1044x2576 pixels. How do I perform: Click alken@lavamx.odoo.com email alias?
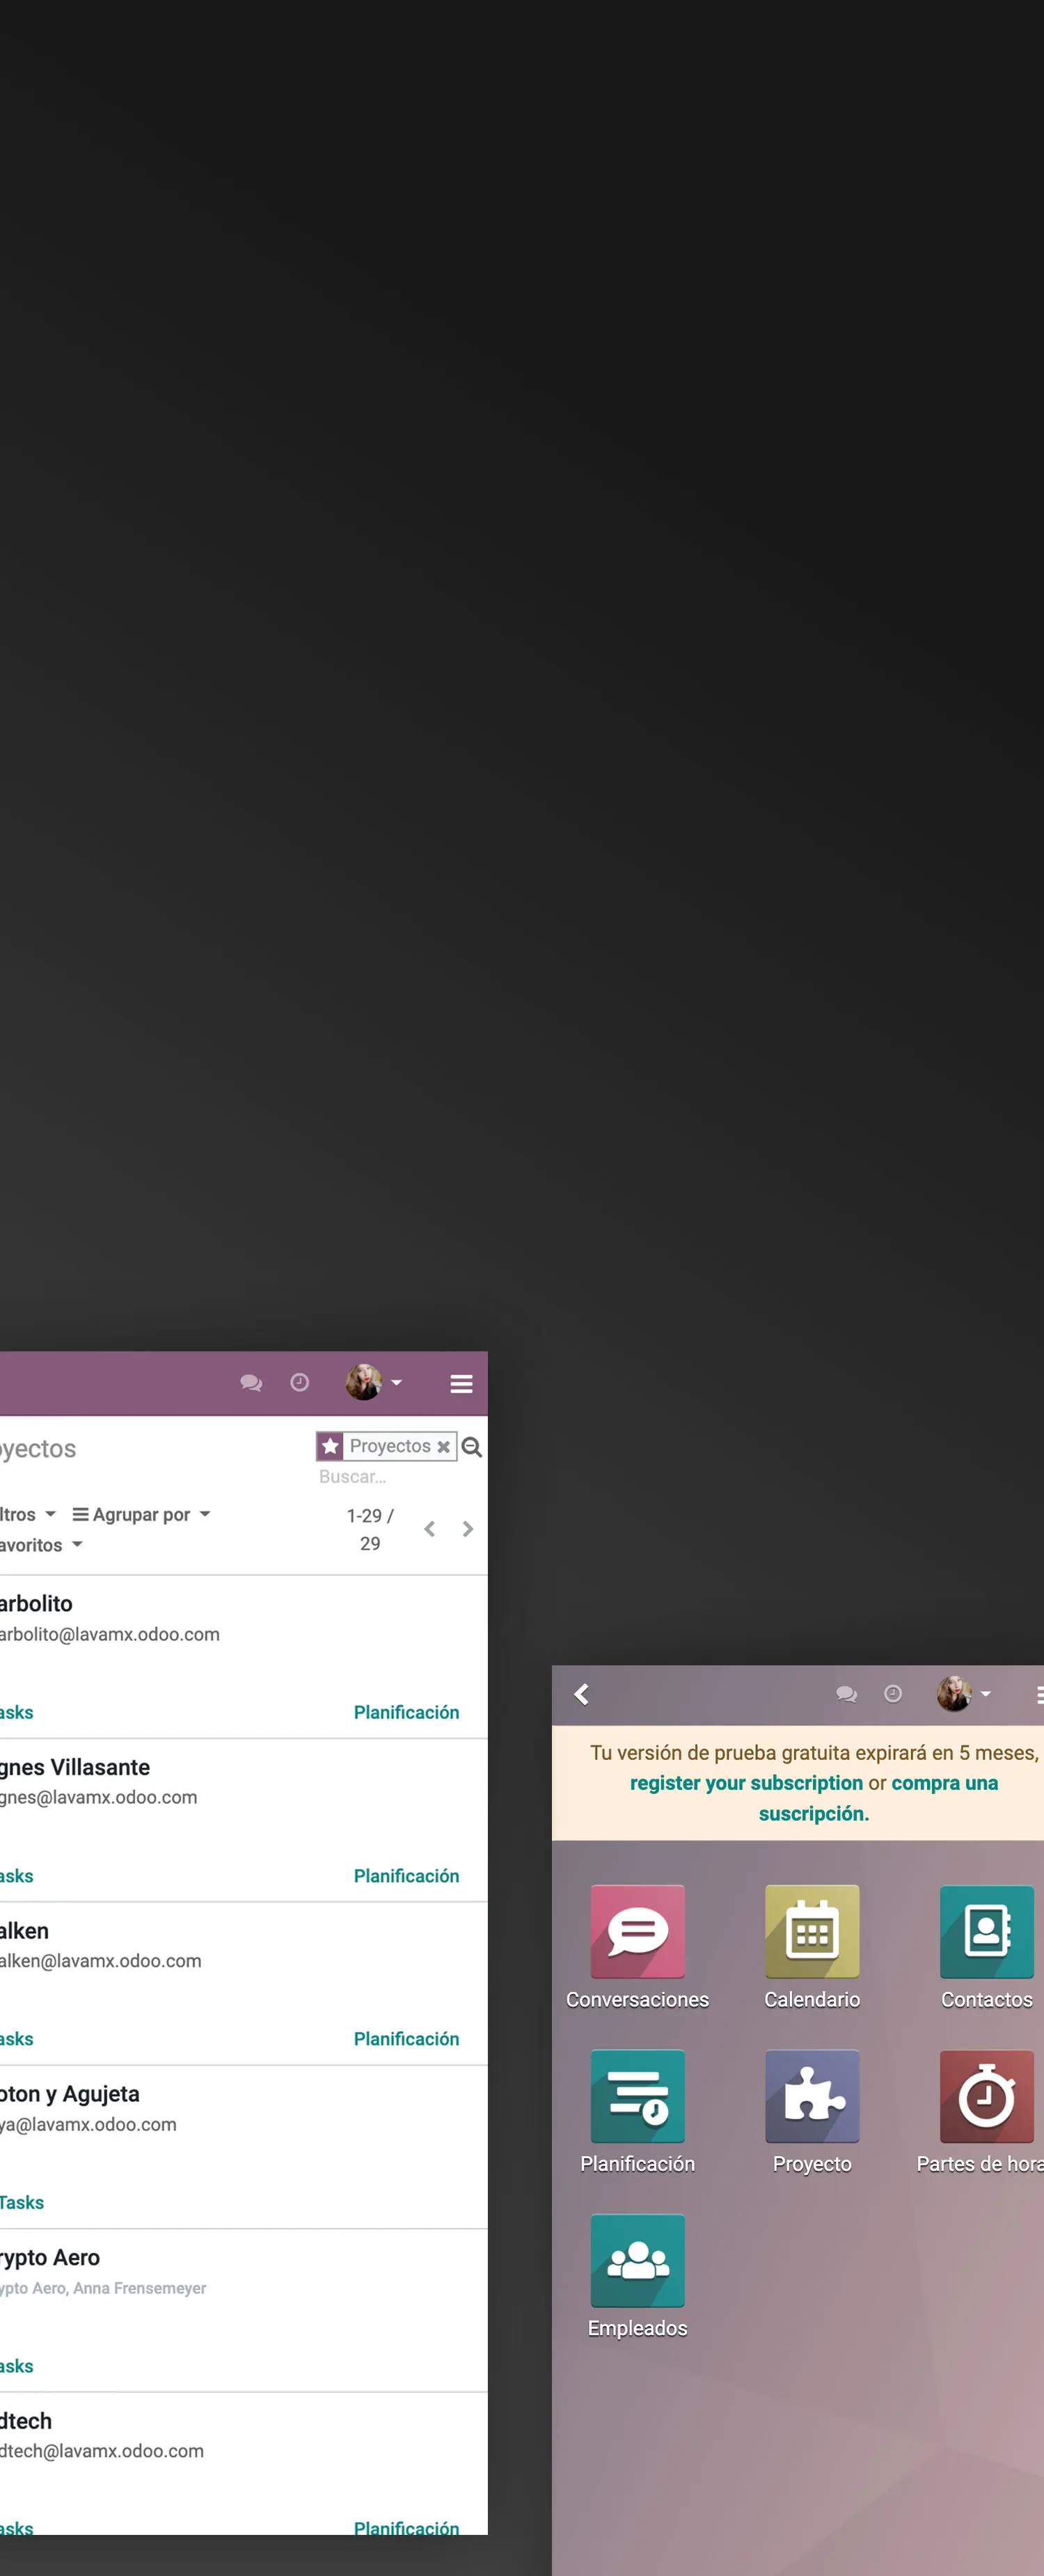point(100,1961)
